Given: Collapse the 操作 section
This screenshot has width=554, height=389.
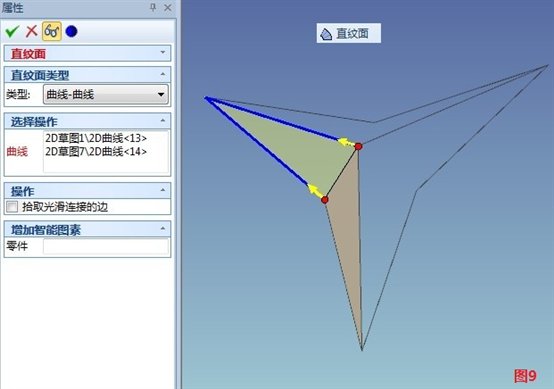Looking at the screenshot, I should 163,190.
